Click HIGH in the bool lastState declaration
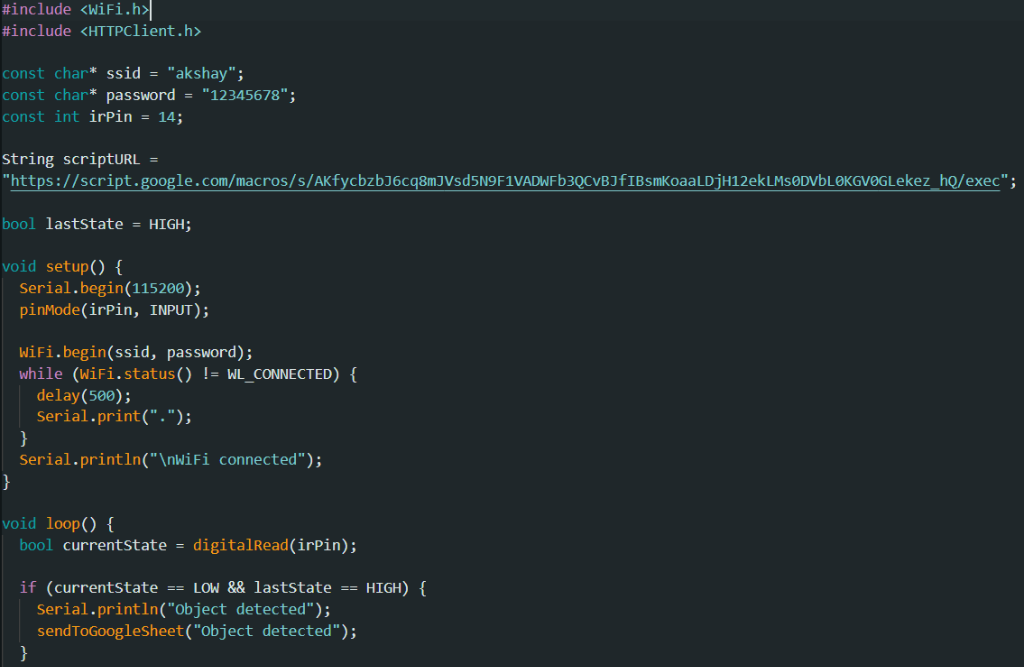The height and width of the screenshot is (667, 1024). [x=166, y=224]
